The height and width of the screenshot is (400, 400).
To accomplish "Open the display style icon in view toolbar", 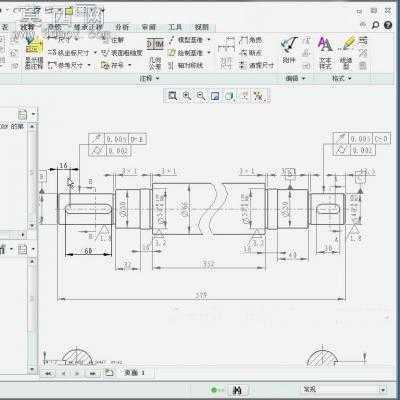I will pyautogui.click(x=229, y=96).
